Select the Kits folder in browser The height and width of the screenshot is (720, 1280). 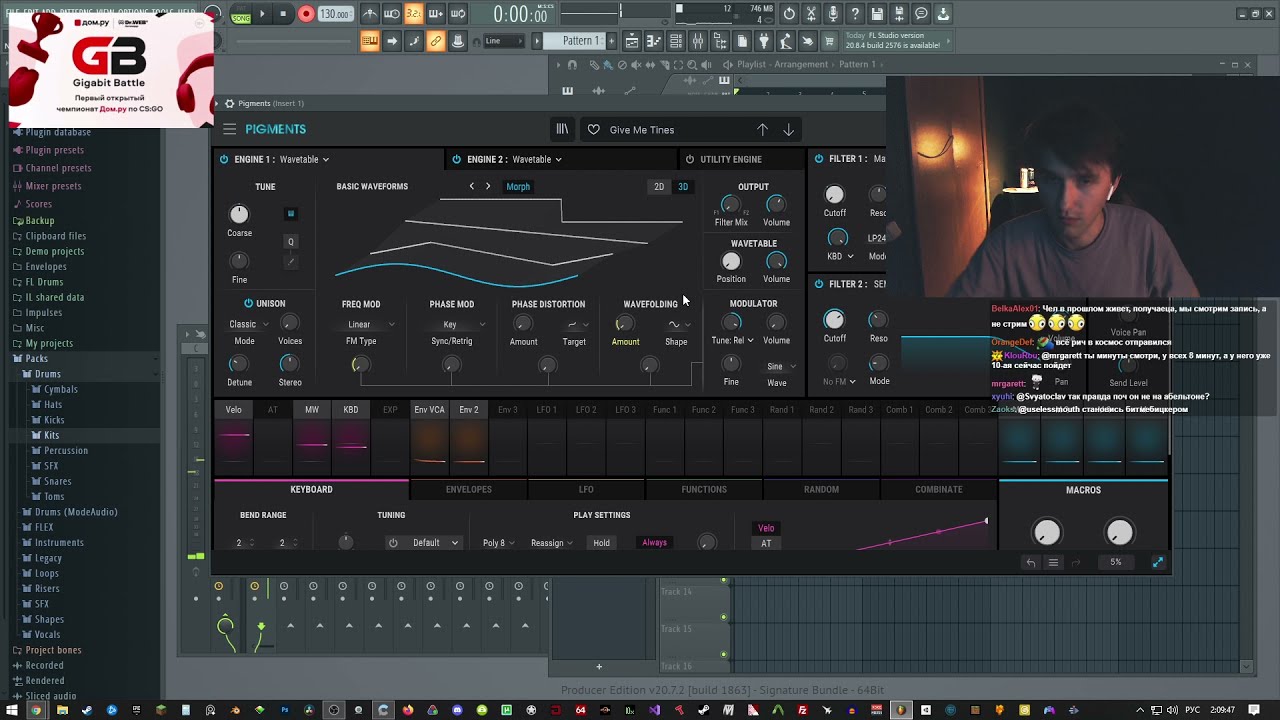(x=51, y=435)
